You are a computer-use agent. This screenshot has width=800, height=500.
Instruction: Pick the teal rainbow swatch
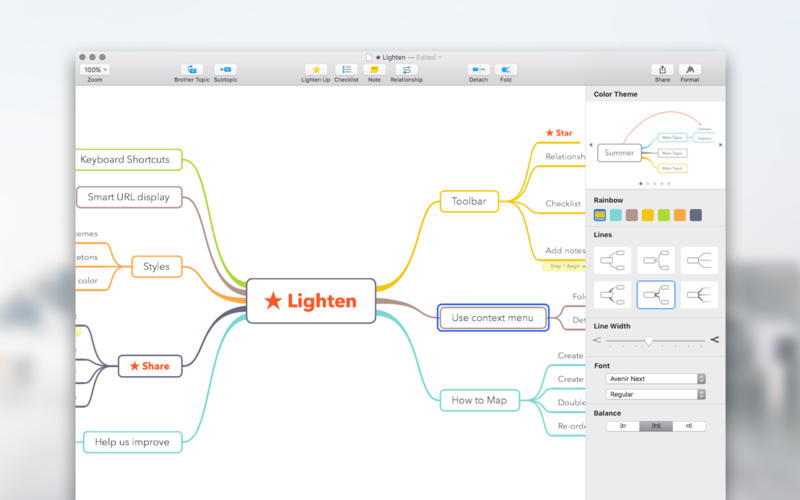(616, 215)
